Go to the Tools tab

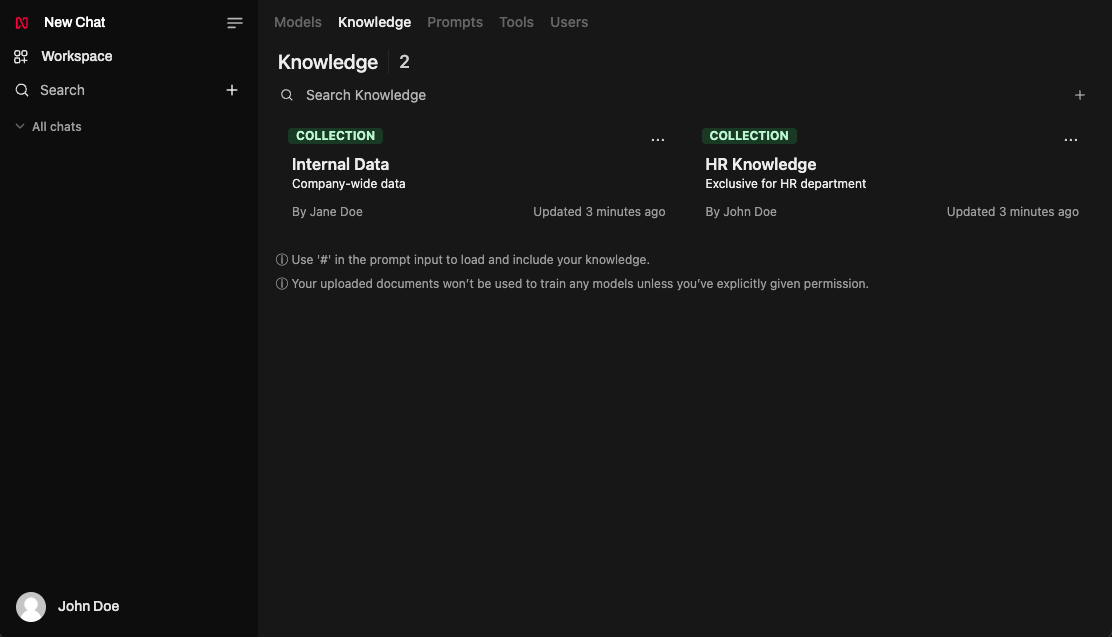(x=516, y=22)
